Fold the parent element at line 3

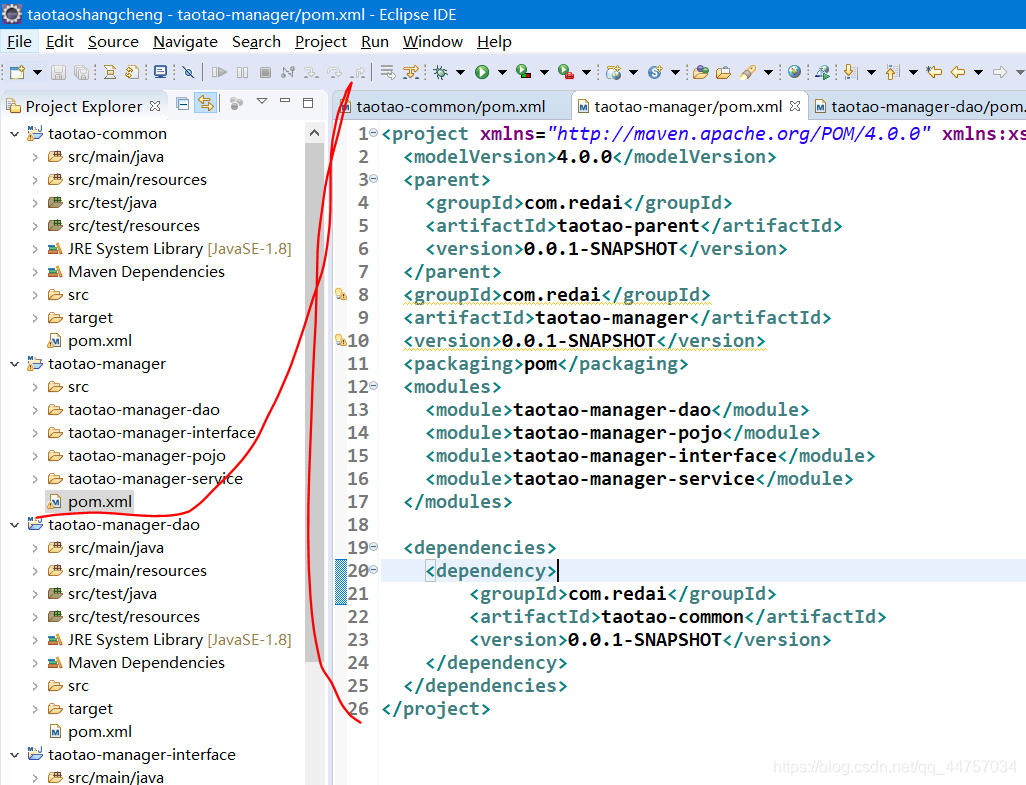(374, 179)
